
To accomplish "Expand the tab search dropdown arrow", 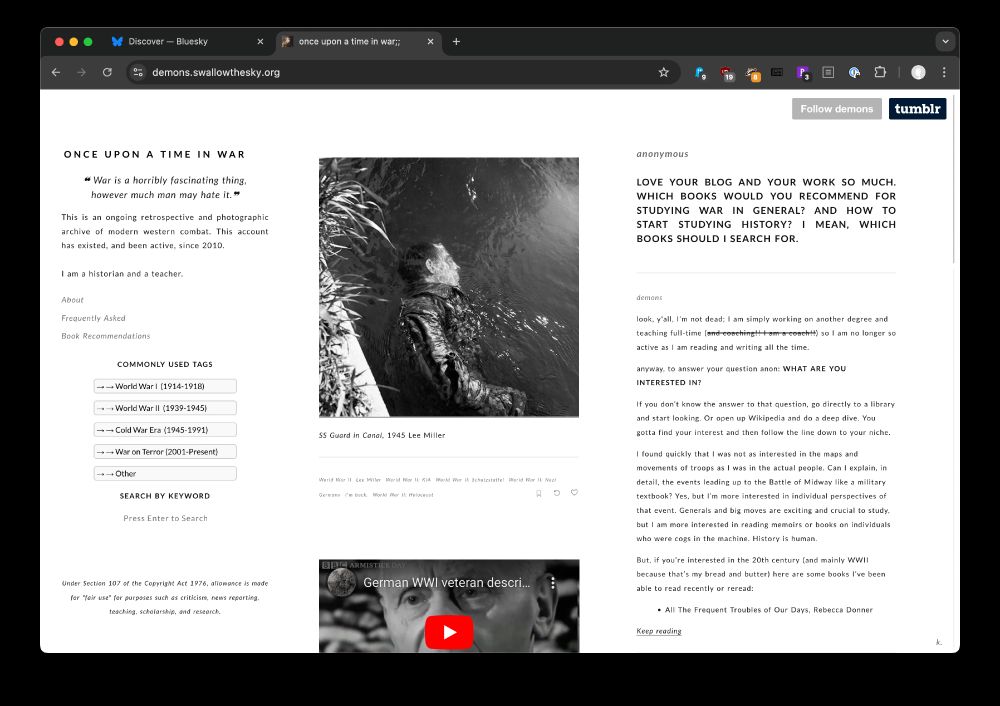I will 945,41.
